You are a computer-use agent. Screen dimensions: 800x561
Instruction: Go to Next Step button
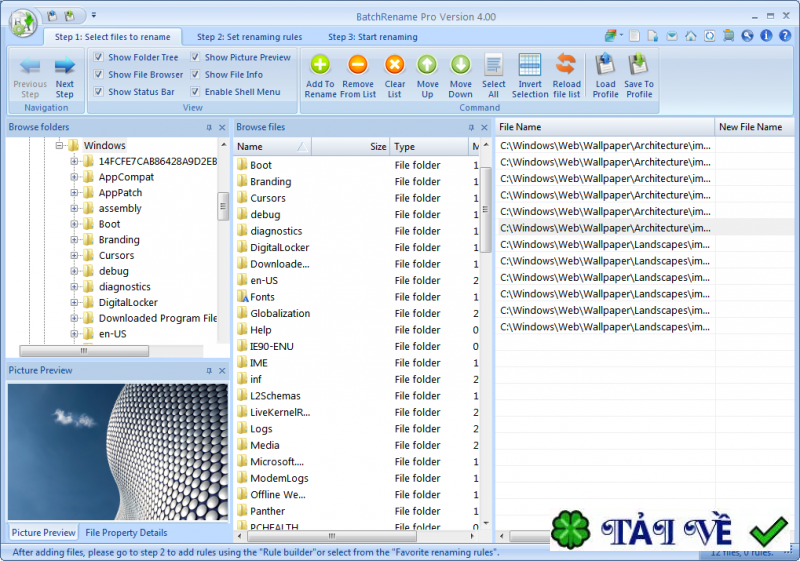click(x=65, y=73)
